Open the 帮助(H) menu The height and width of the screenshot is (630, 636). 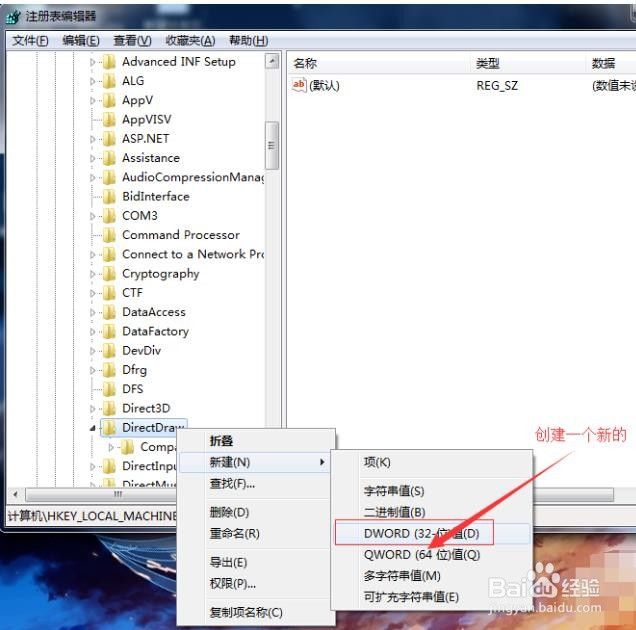[248, 41]
